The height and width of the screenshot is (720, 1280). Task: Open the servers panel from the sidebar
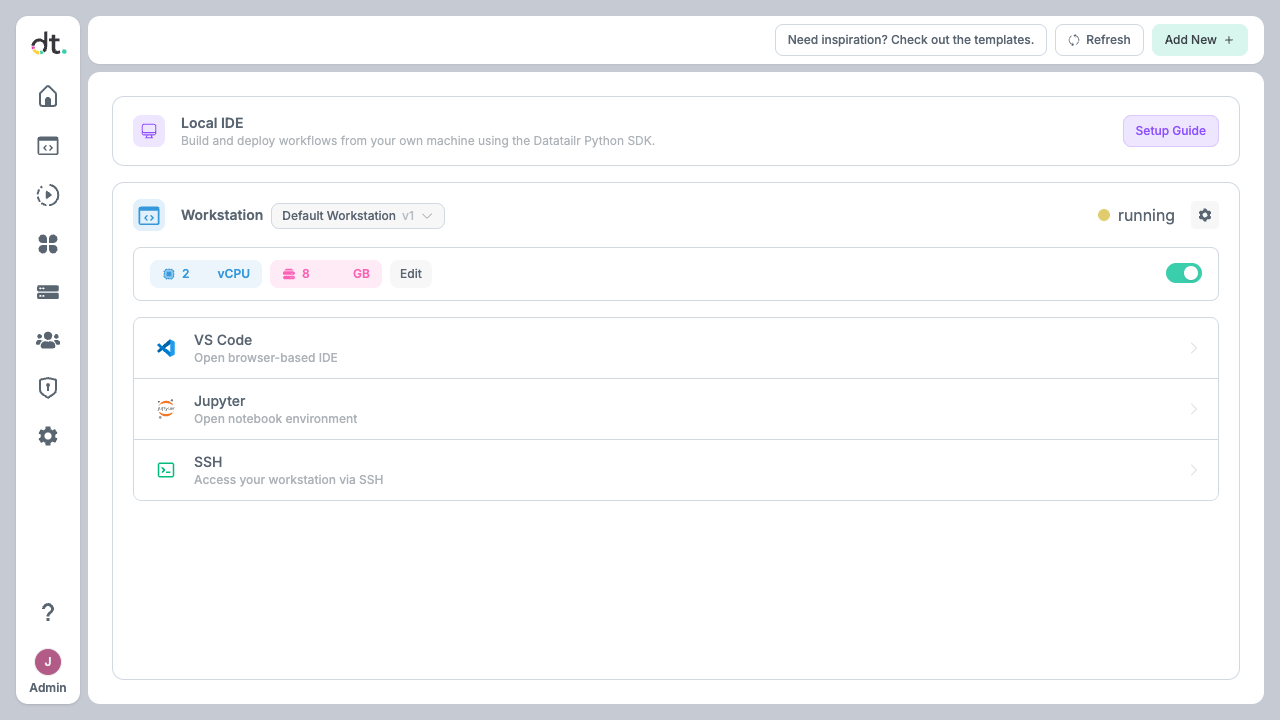pyautogui.click(x=47, y=291)
